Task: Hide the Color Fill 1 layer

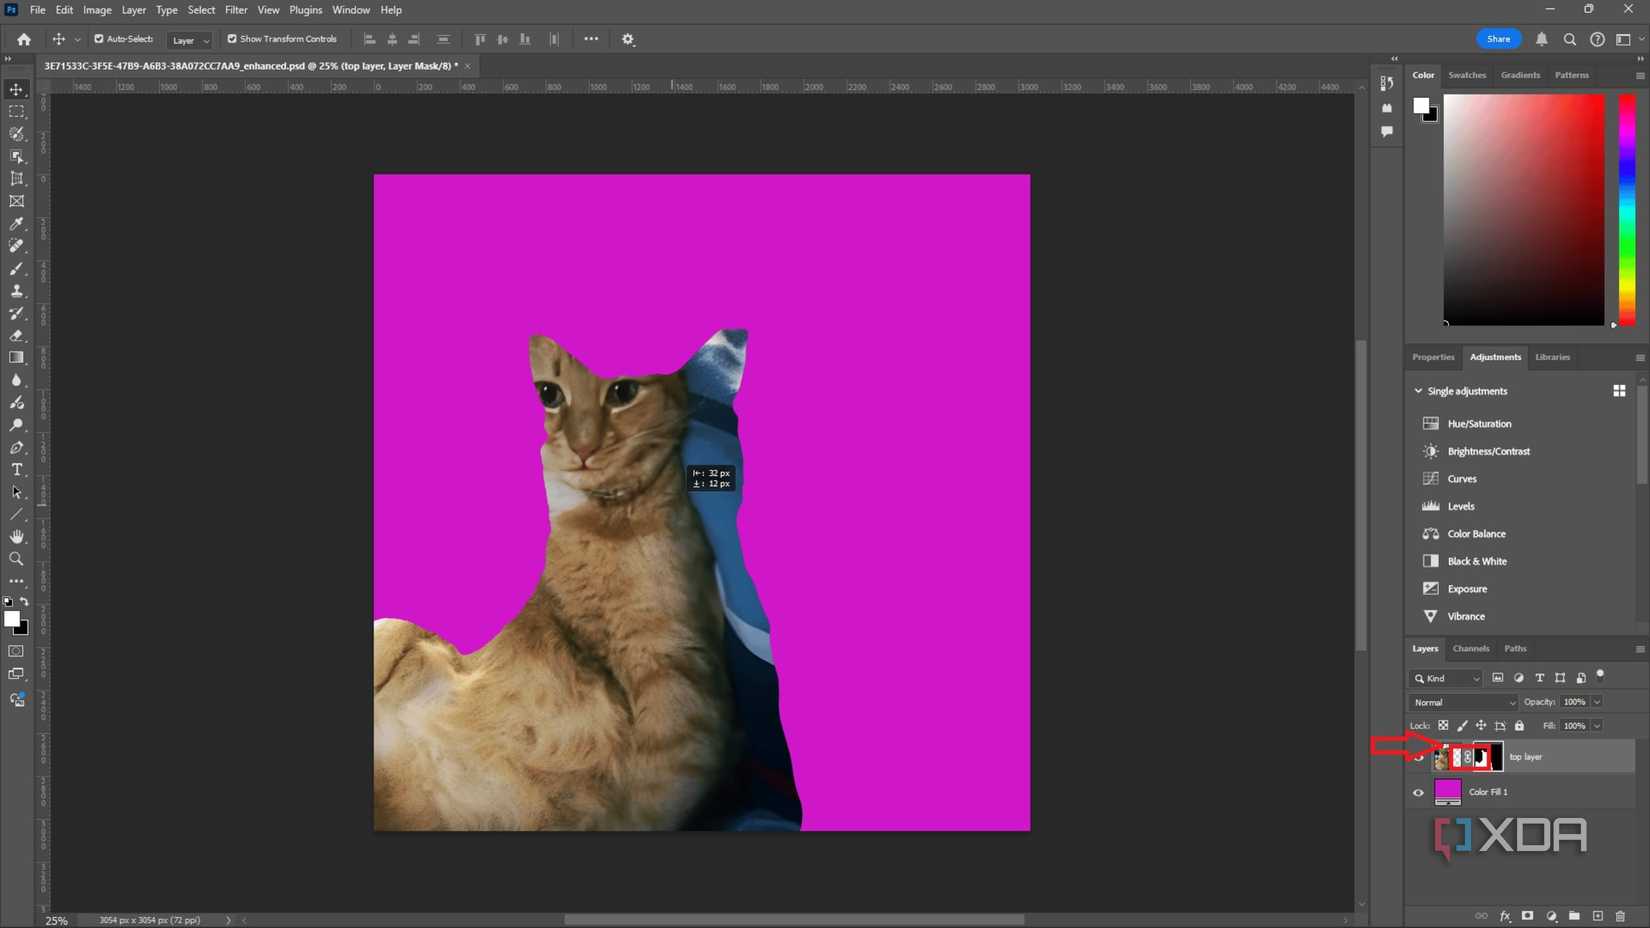Action: click(x=1417, y=791)
